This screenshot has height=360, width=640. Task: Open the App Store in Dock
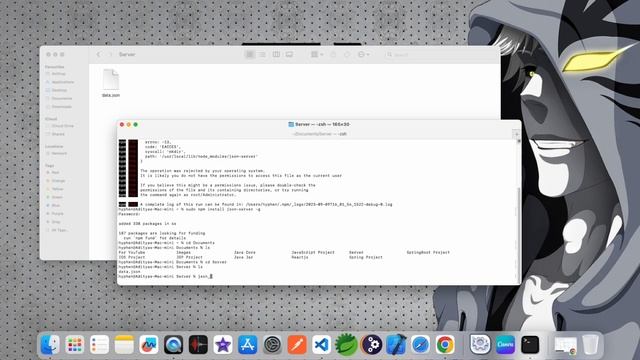[247, 345]
